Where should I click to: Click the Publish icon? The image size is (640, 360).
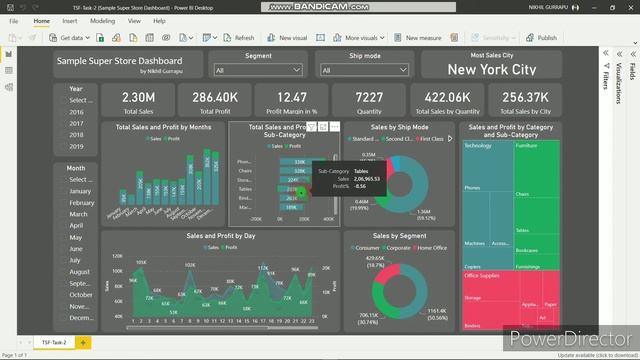pyautogui.click(x=530, y=38)
